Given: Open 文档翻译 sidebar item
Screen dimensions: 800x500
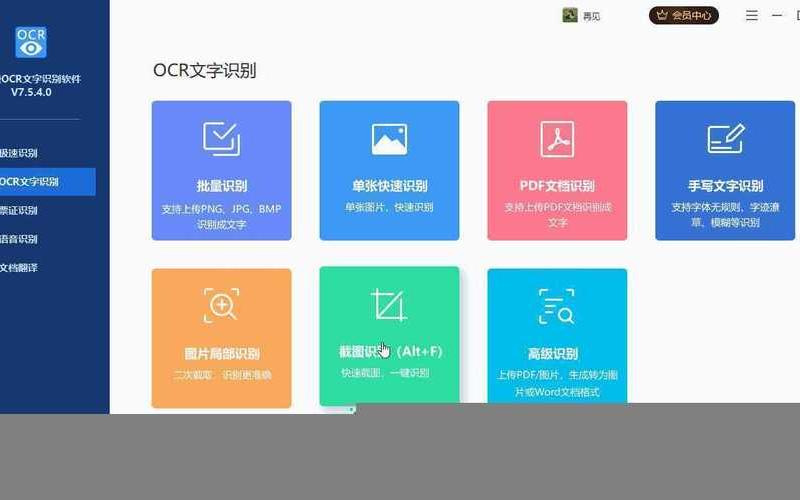Looking at the screenshot, I should click(x=18, y=267).
